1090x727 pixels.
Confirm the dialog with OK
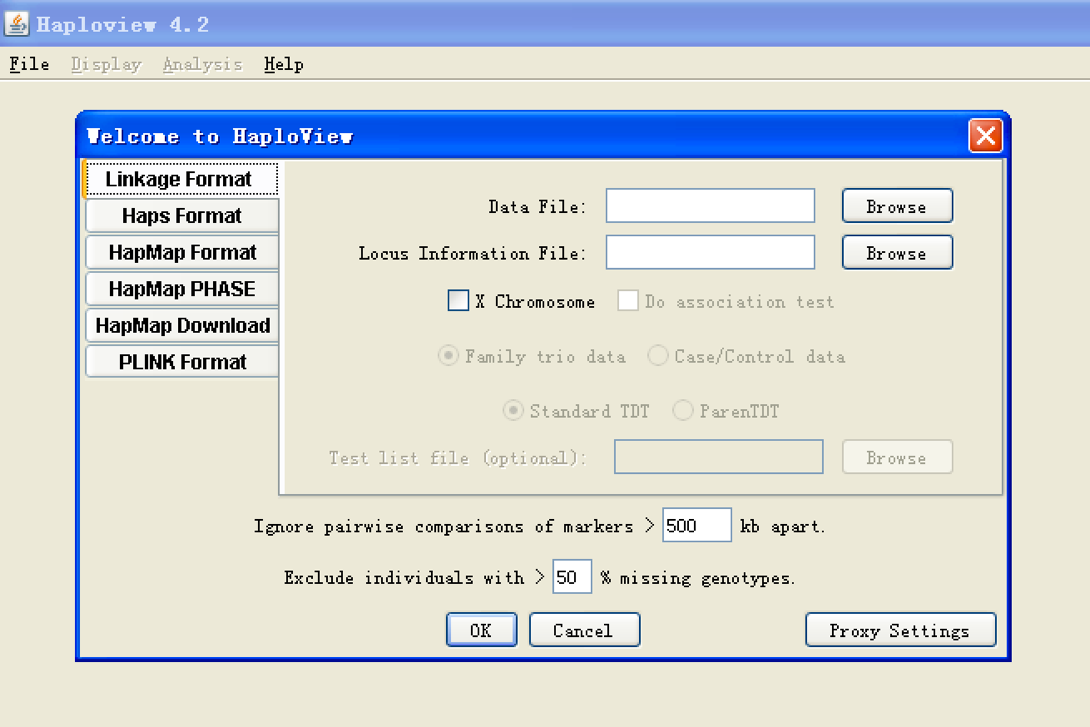point(481,630)
